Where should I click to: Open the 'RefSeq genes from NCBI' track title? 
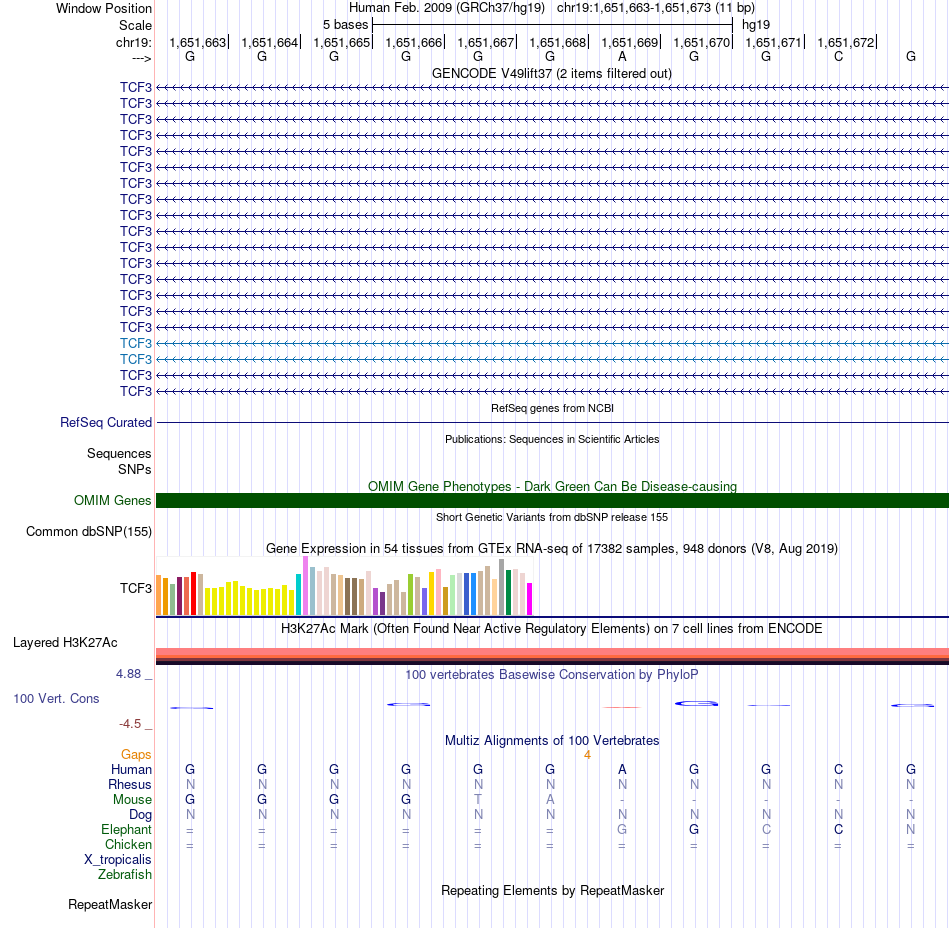pos(552,408)
